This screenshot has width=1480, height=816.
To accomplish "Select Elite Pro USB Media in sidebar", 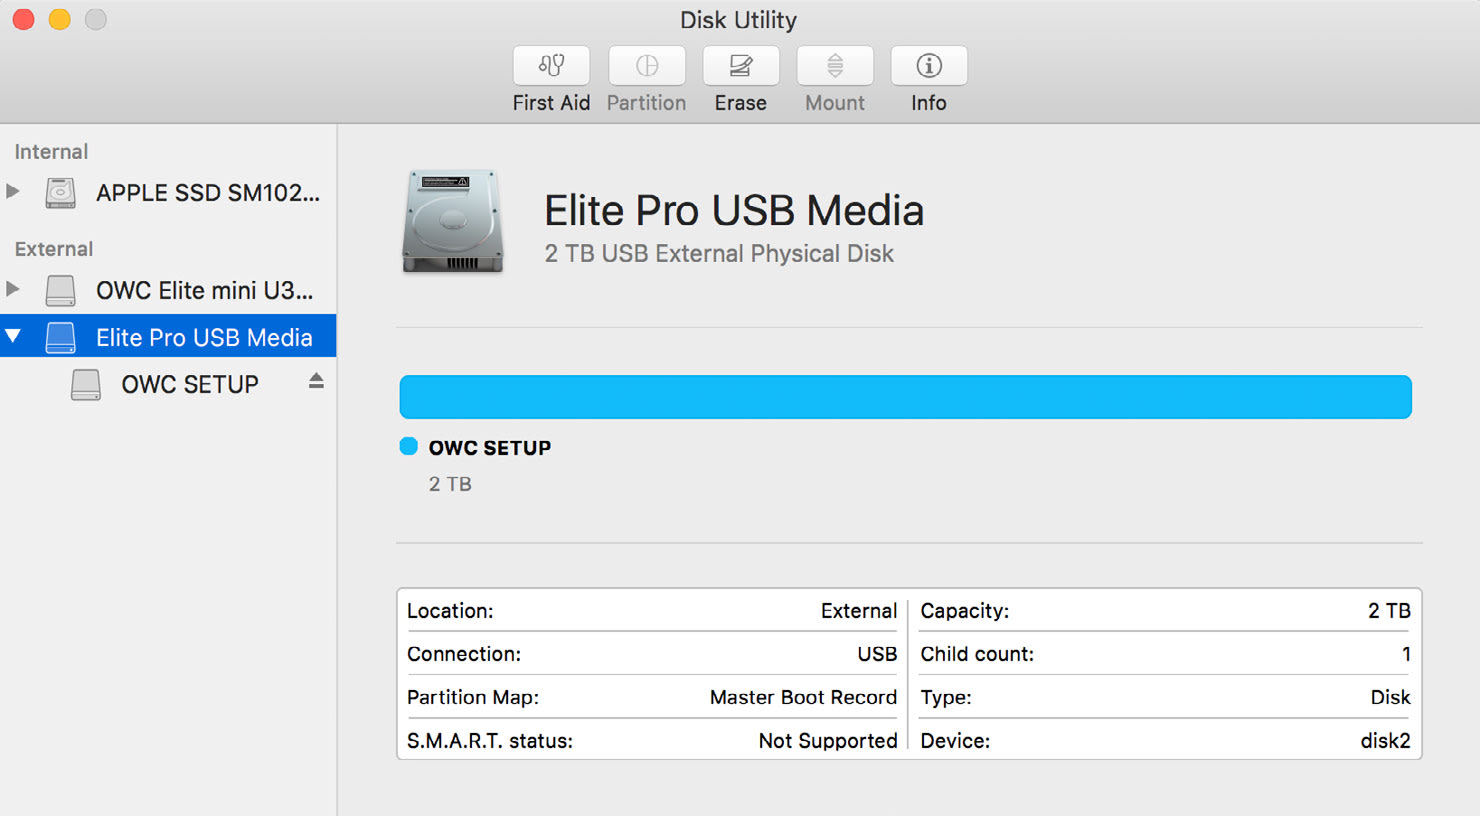I will point(204,337).
